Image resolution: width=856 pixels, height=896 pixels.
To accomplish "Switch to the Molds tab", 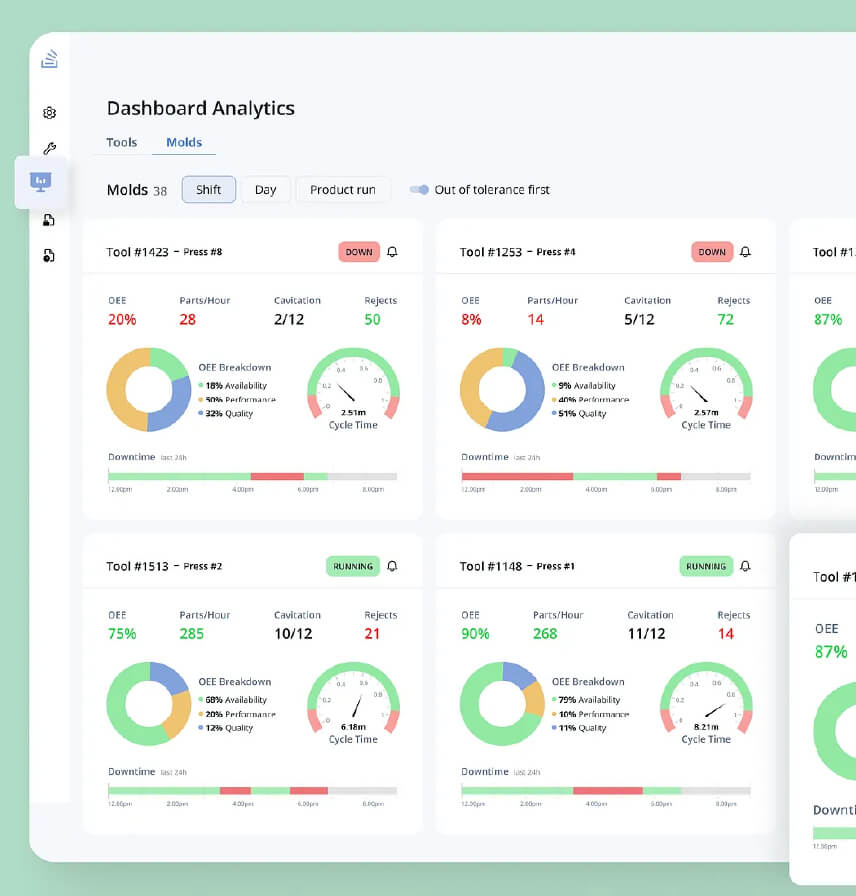I will click(184, 142).
